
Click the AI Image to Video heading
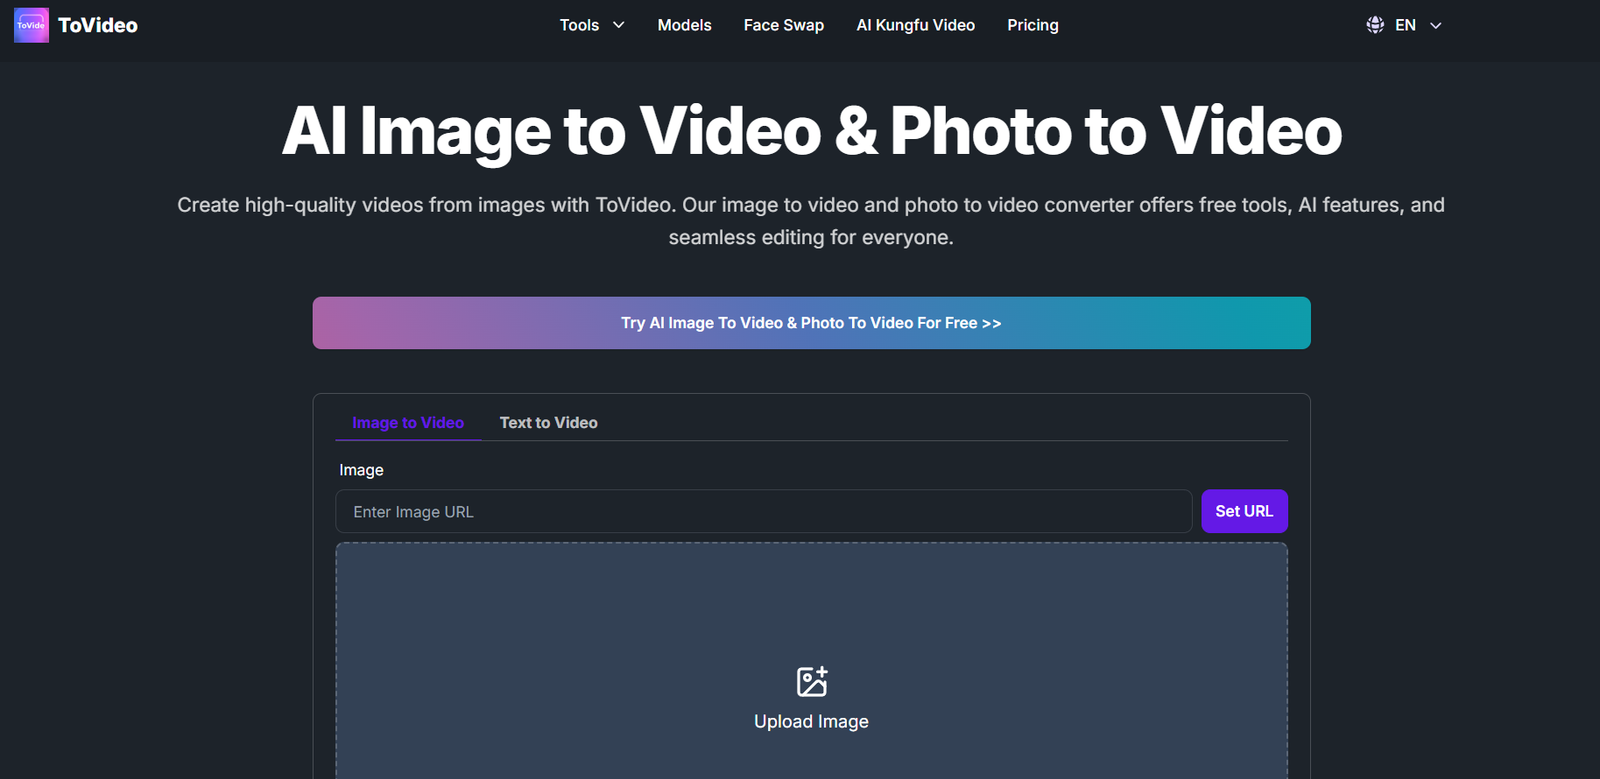pyautogui.click(x=811, y=131)
